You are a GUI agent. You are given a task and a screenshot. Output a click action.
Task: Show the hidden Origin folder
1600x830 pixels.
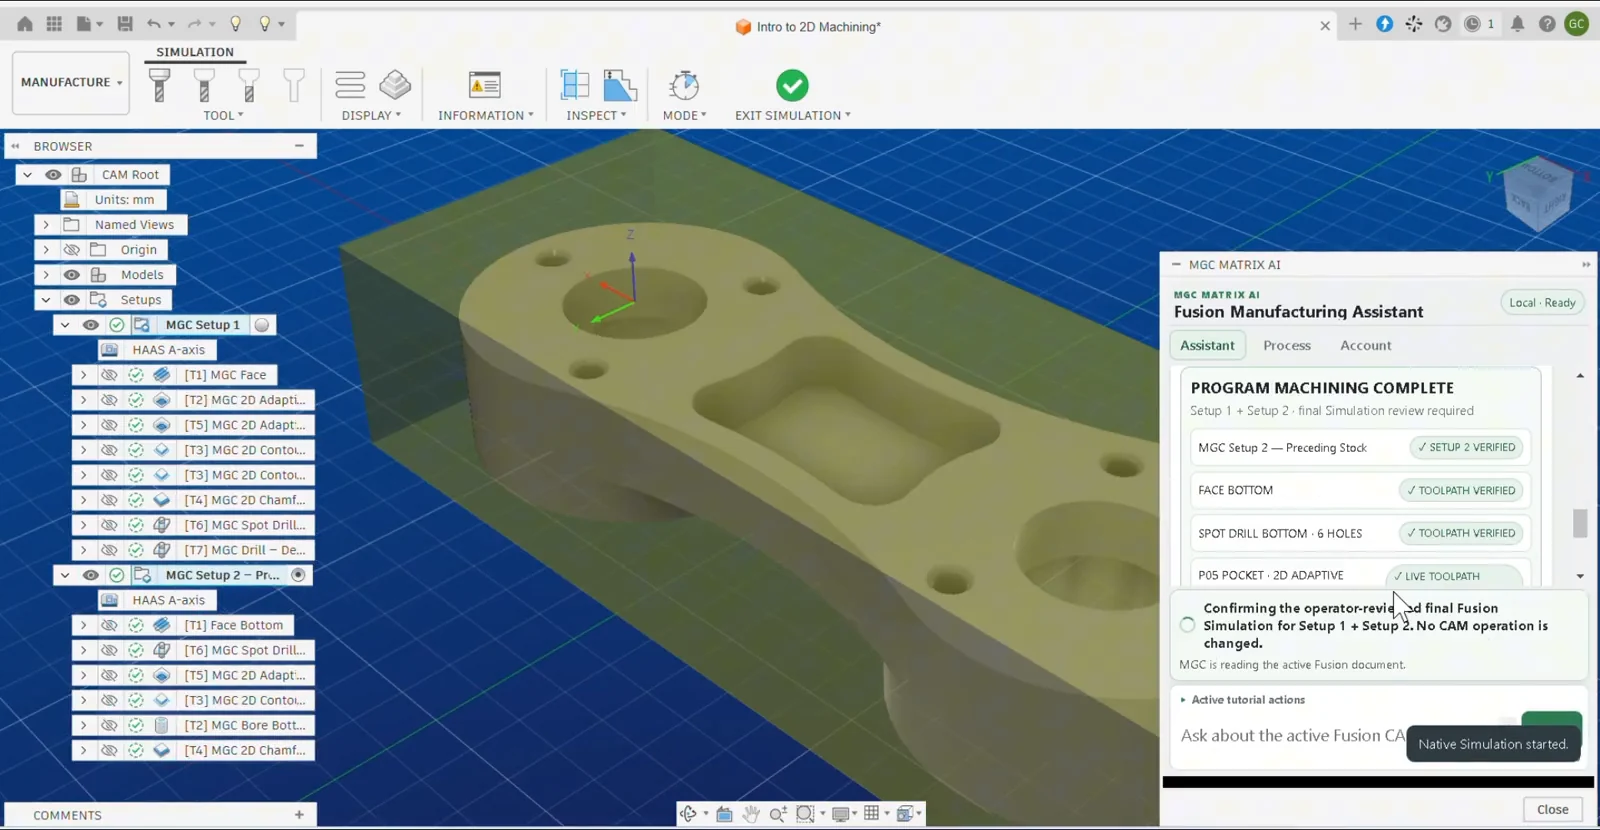[x=72, y=249]
